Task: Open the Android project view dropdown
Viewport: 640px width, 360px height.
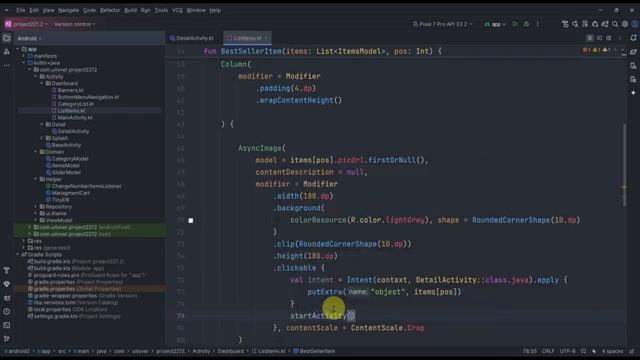Action: [x=29, y=38]
